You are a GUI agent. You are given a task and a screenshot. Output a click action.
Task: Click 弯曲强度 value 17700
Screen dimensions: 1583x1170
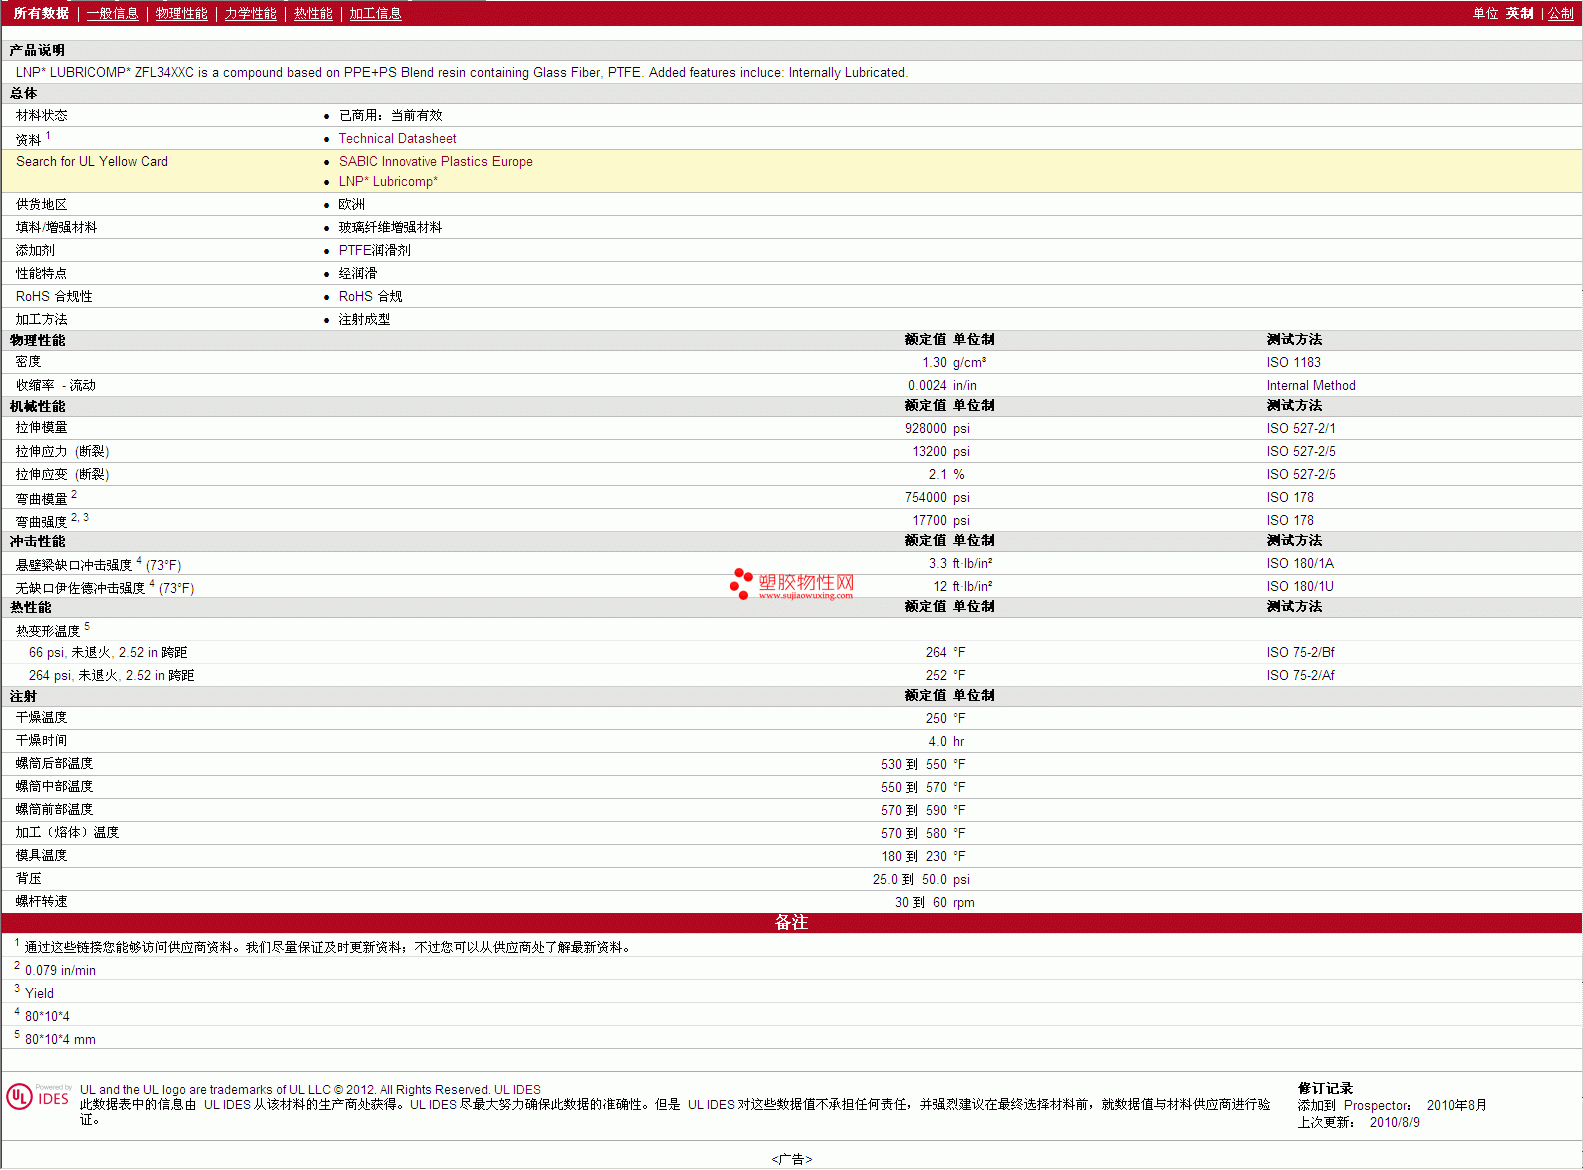(929, 521)
